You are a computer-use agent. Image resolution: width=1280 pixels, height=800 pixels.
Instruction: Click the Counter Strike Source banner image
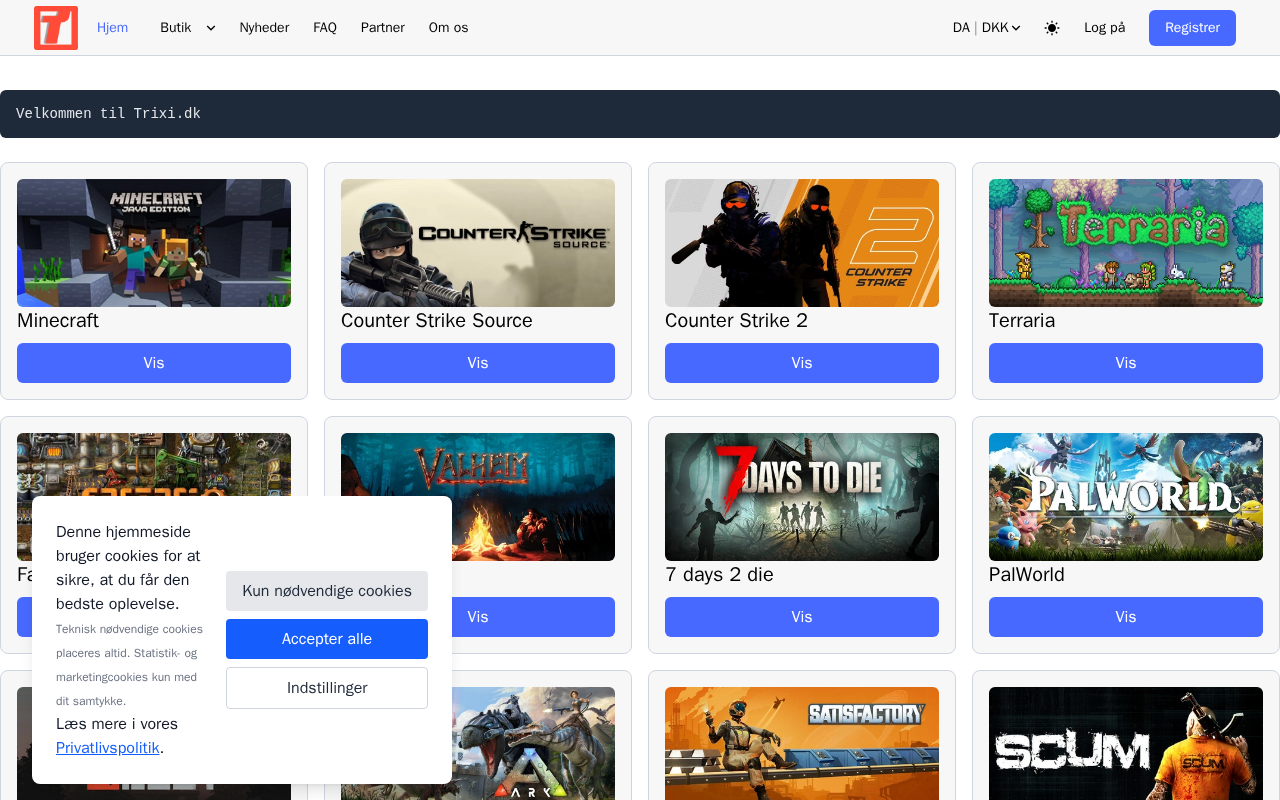tap(478, 243)
